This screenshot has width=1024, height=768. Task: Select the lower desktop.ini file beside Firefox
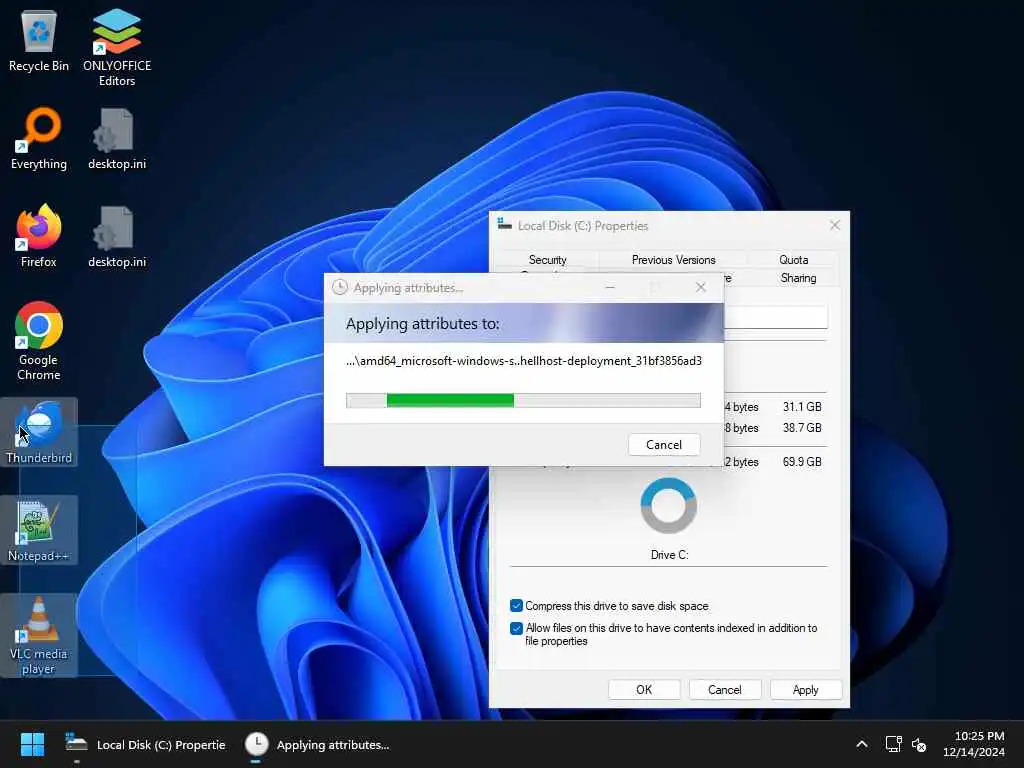pos(117,236)
